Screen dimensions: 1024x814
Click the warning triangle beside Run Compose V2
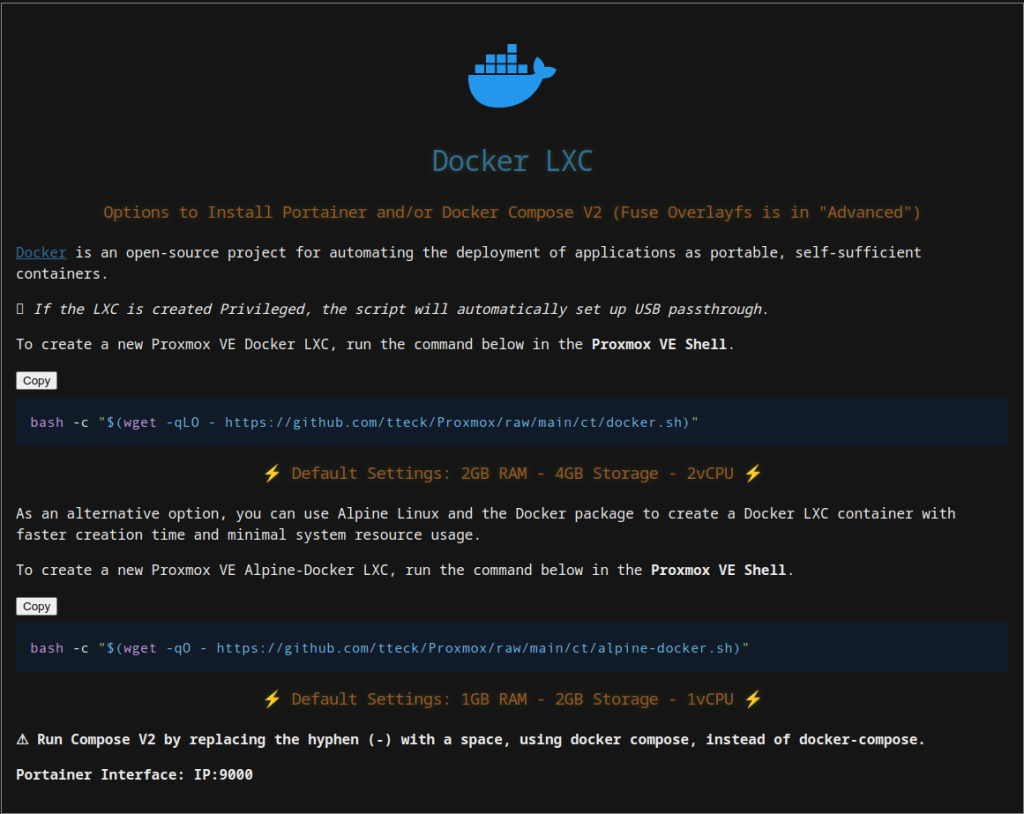pyautogui.click(x=22, y=740)
